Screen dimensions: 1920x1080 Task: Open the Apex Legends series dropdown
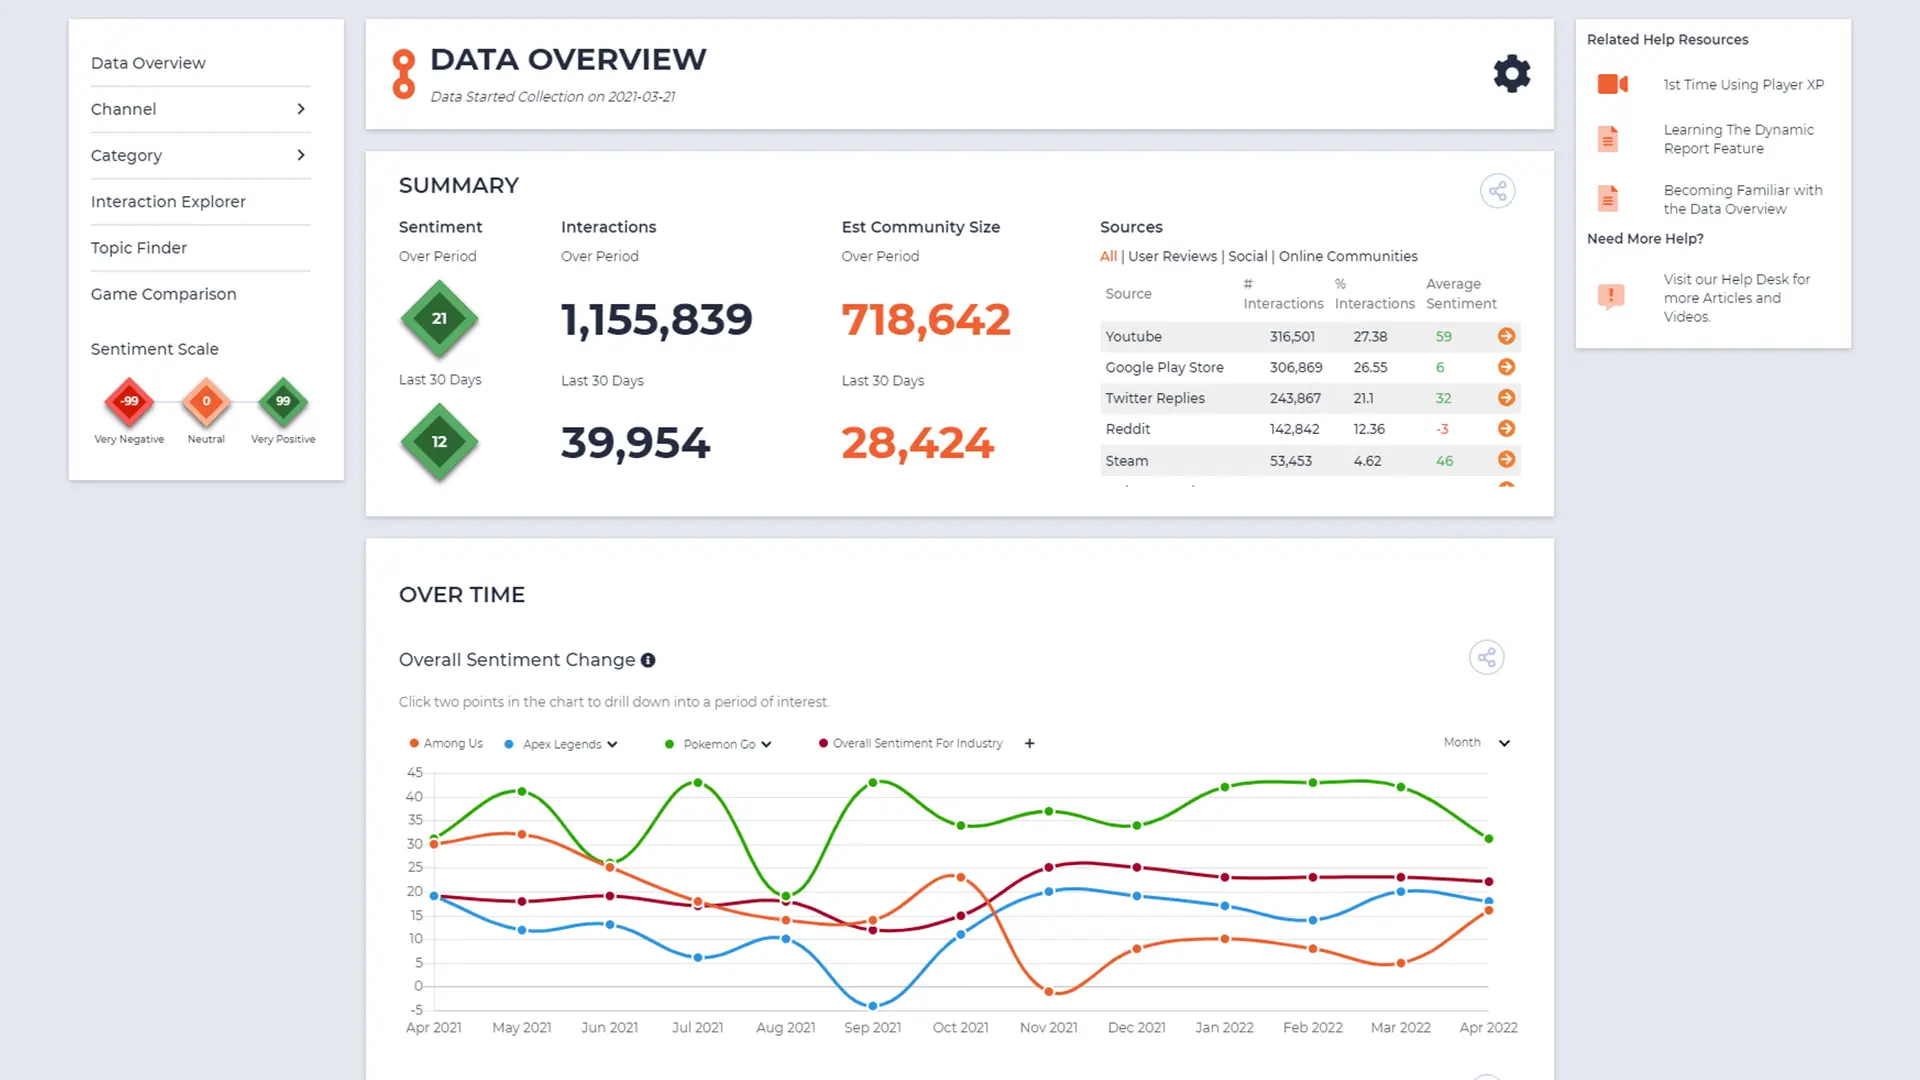point(612,744)
